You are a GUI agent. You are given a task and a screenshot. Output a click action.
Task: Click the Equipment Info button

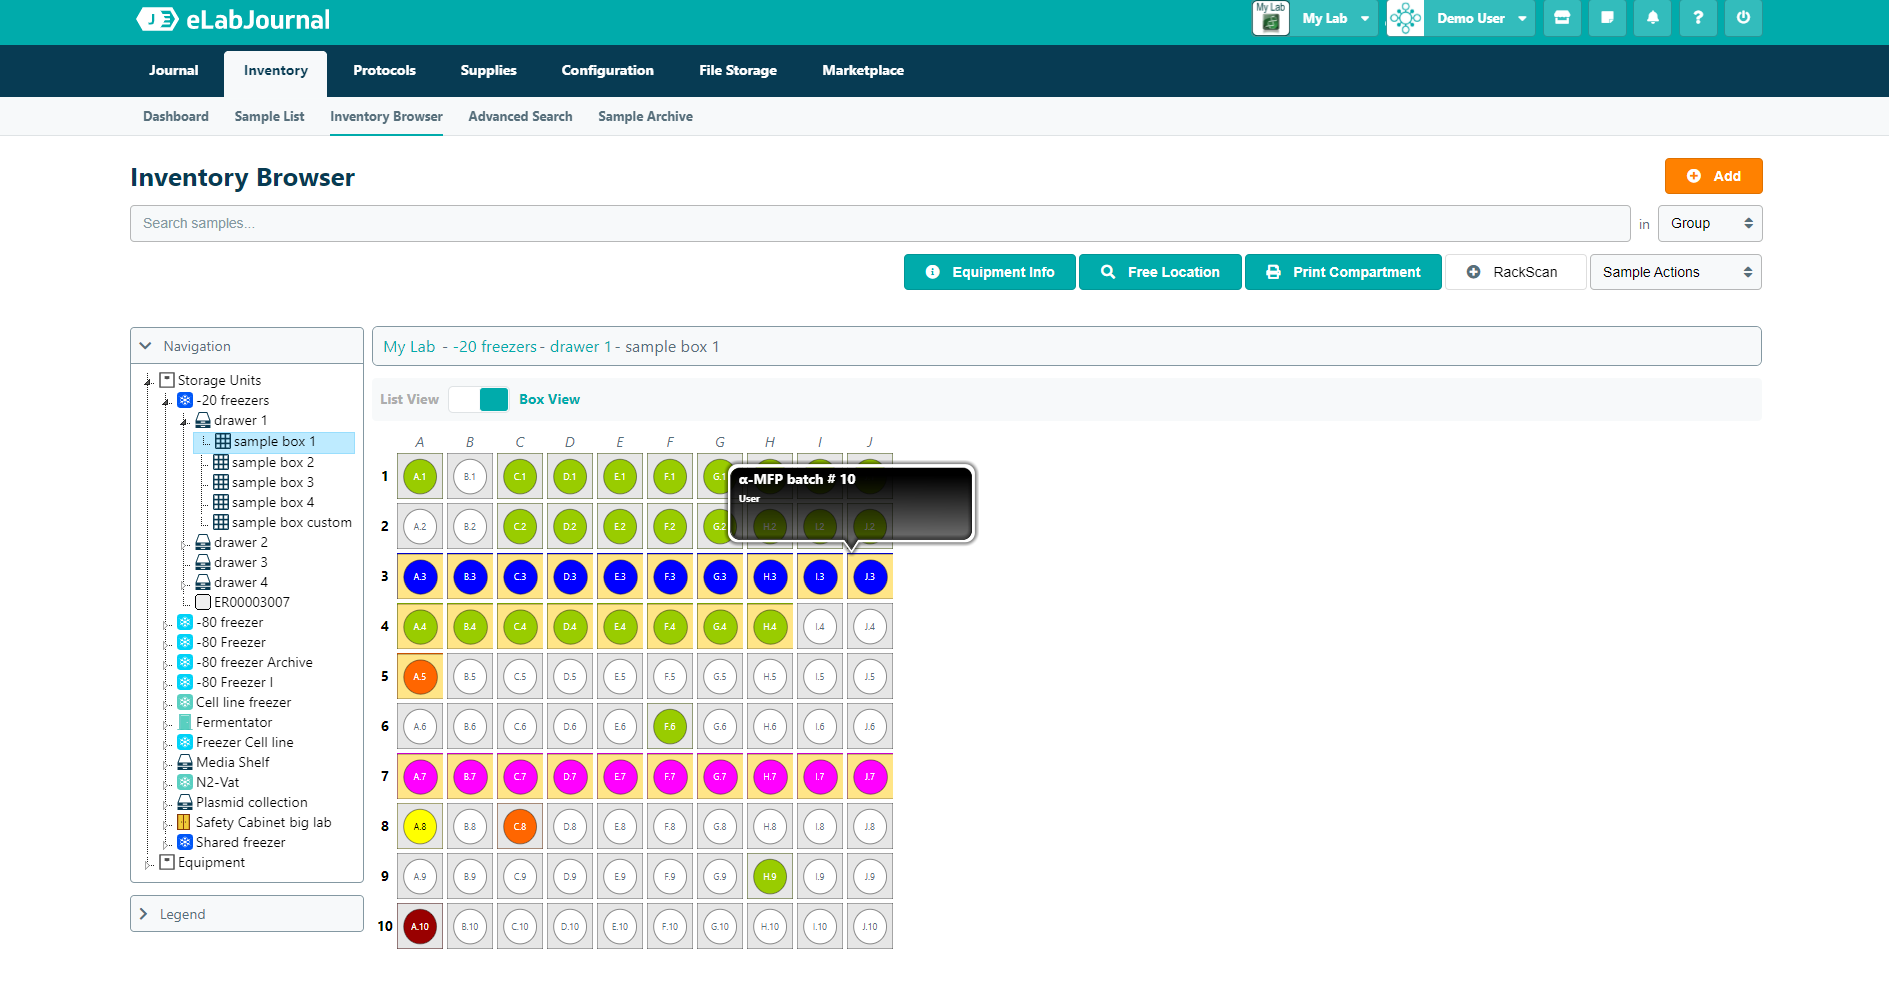[x=990, y=272]
